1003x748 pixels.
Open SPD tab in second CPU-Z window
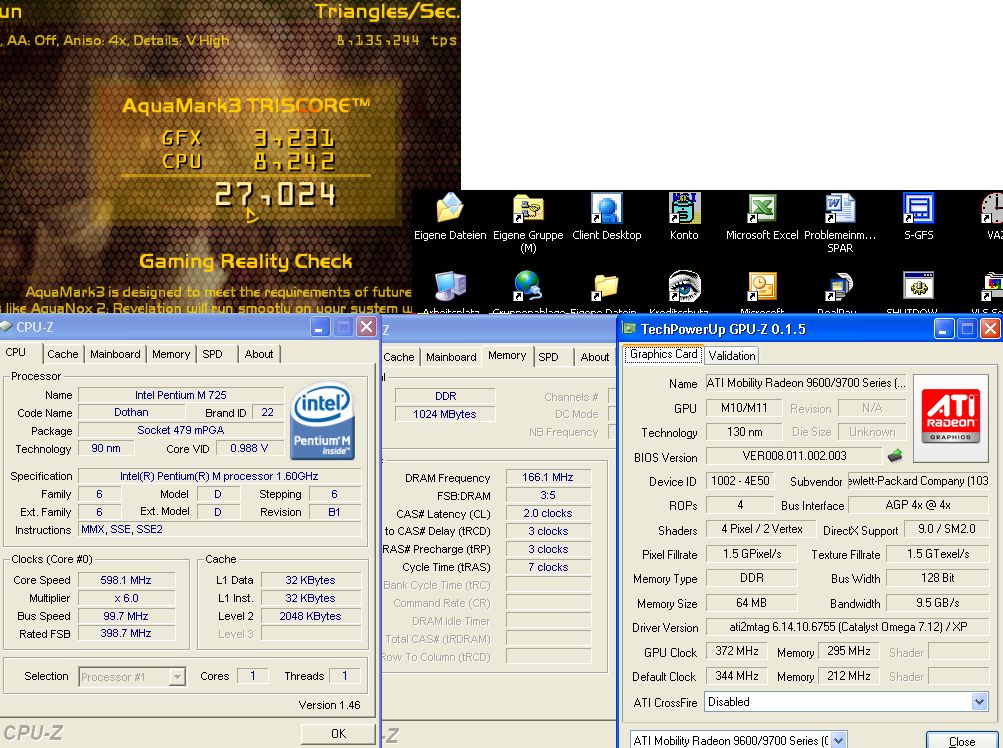[548, 357]
